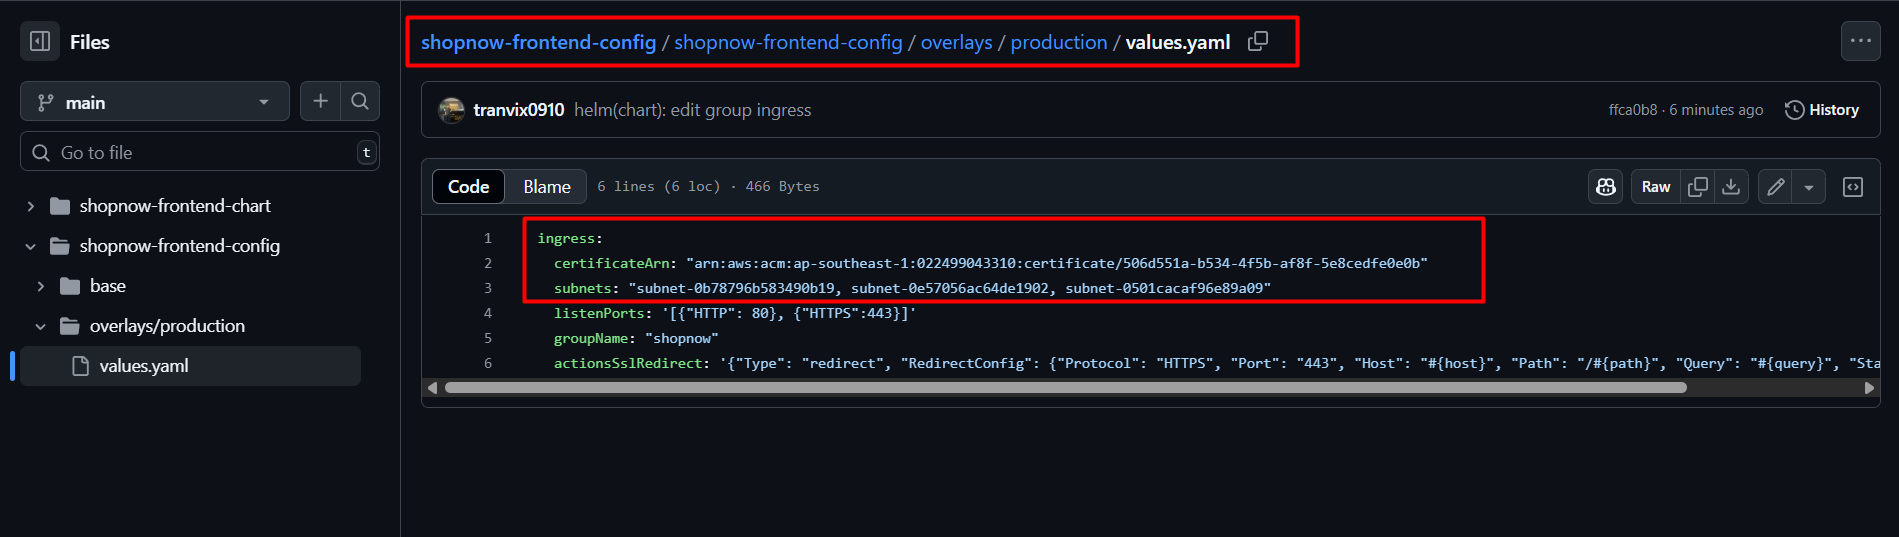Open more edit options dropdown arrow

click(x=1808, y=187)
